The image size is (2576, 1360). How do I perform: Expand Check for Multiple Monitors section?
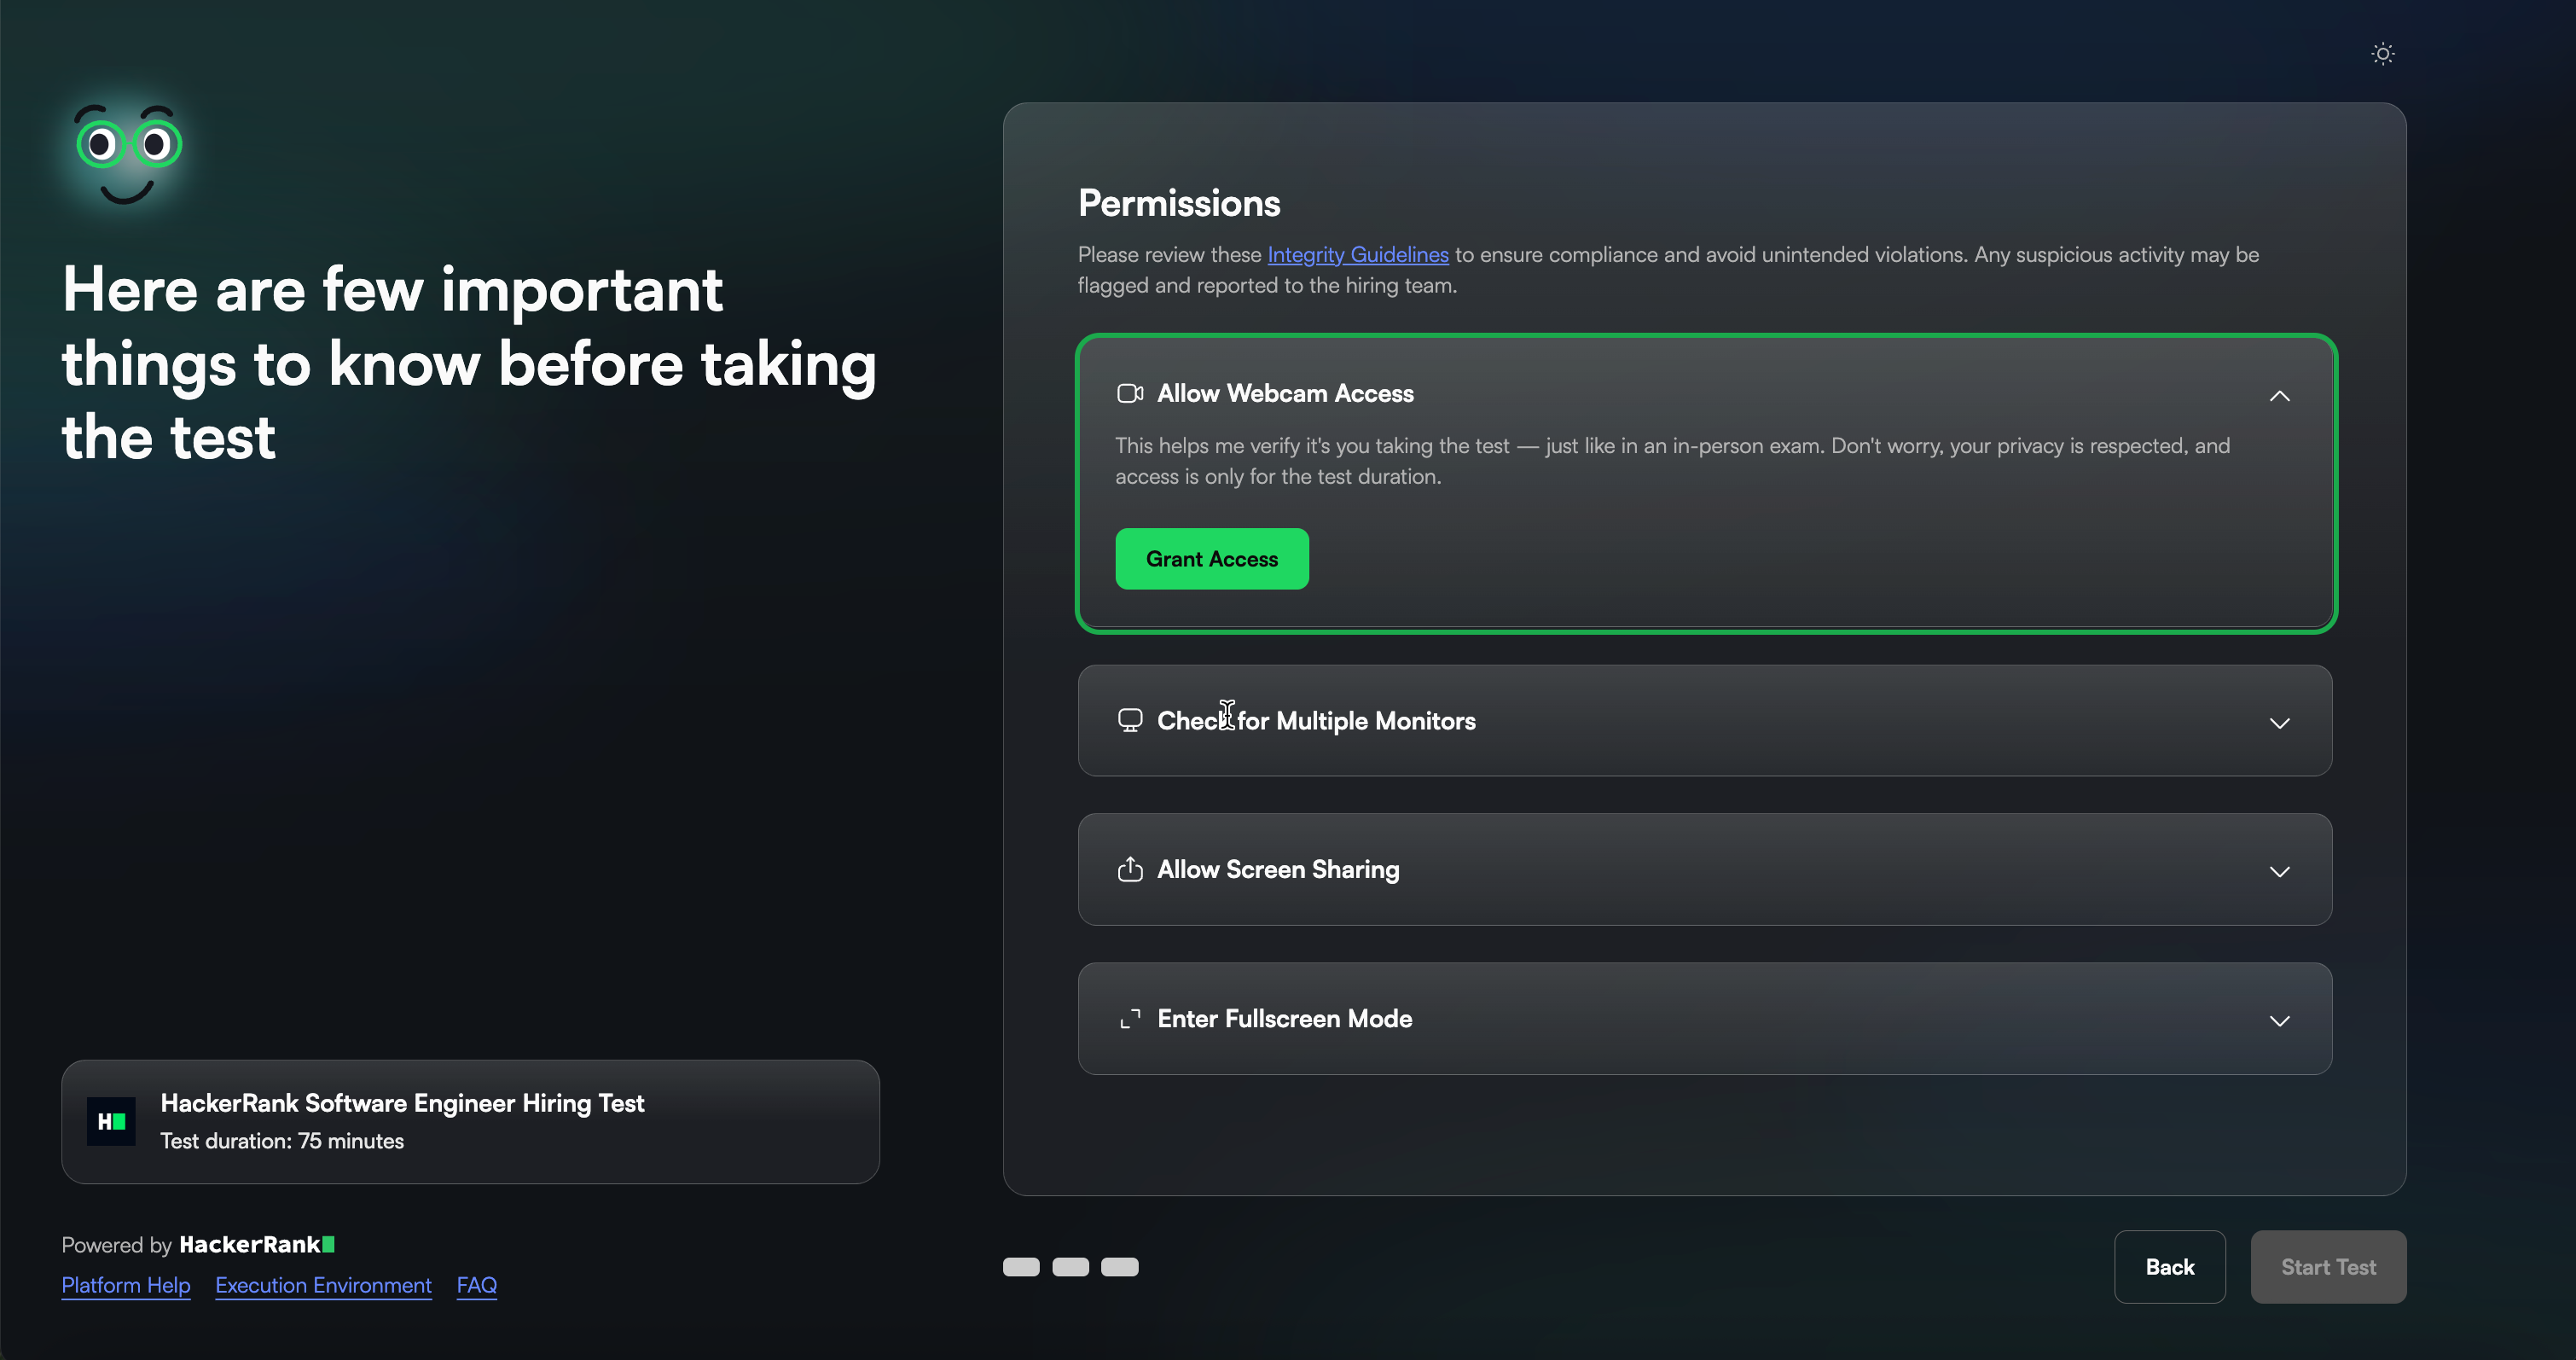point(2279,723)
